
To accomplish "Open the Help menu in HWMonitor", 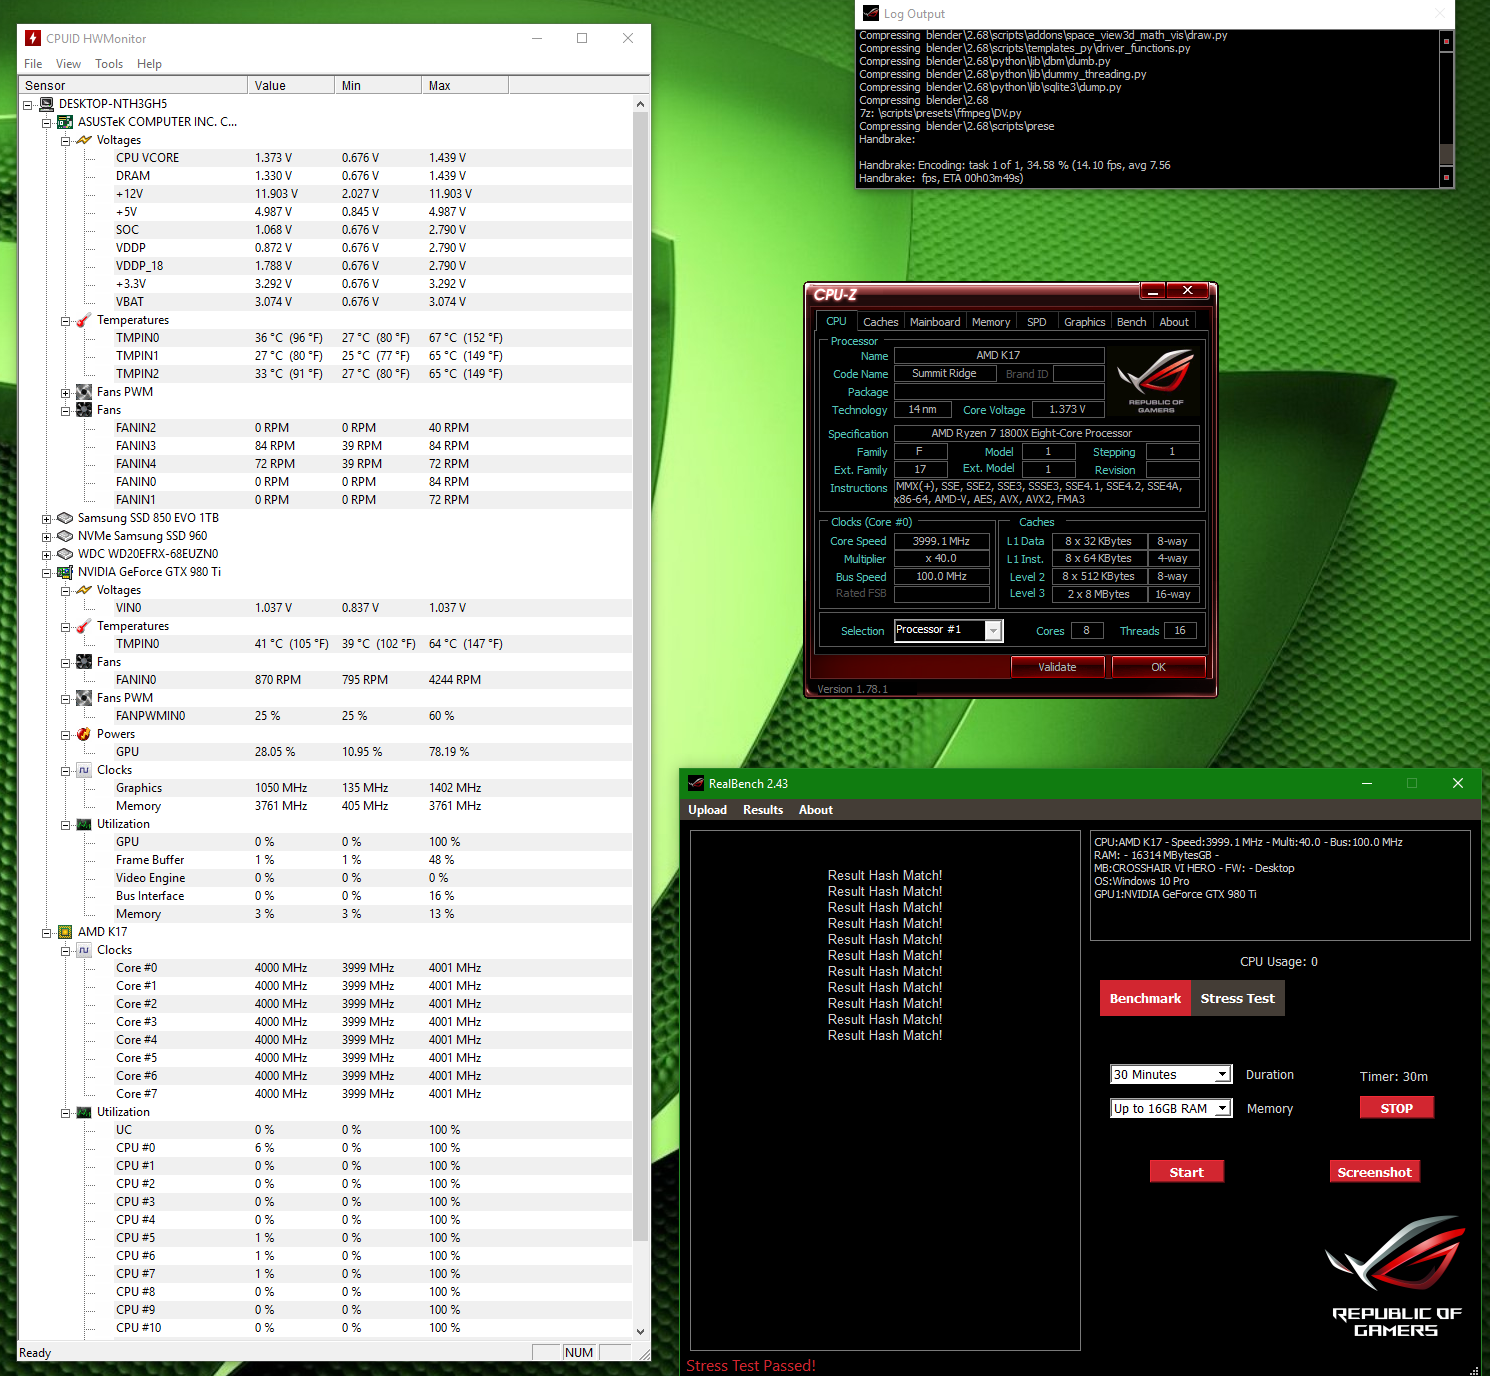I will tap(149, 64).
